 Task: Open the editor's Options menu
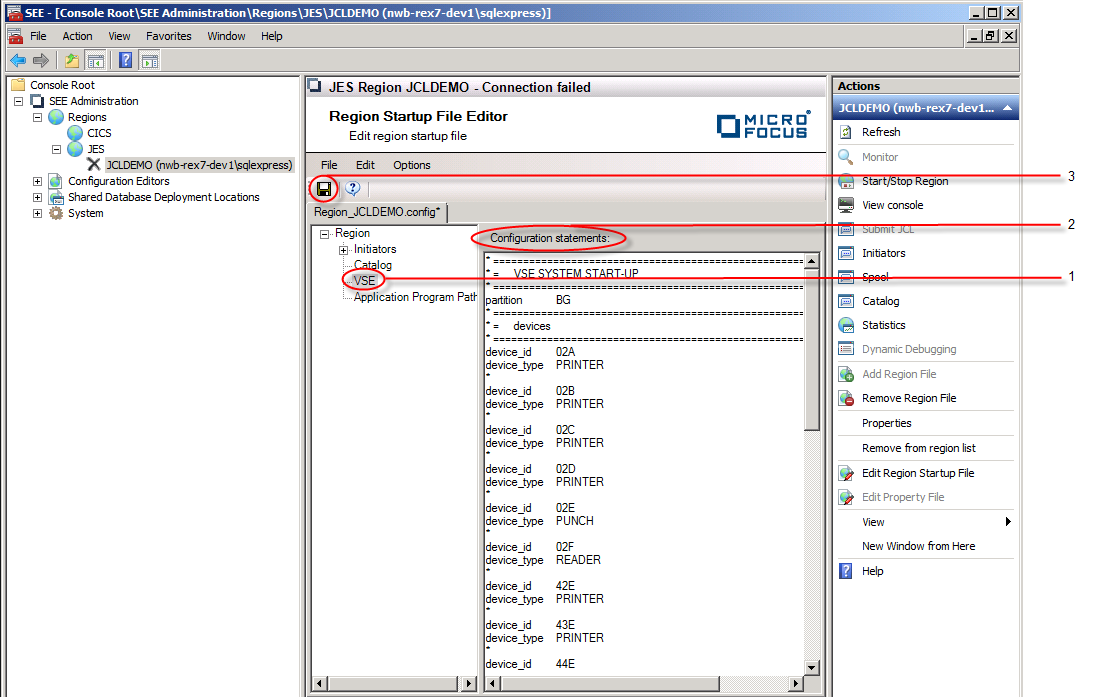411,165
